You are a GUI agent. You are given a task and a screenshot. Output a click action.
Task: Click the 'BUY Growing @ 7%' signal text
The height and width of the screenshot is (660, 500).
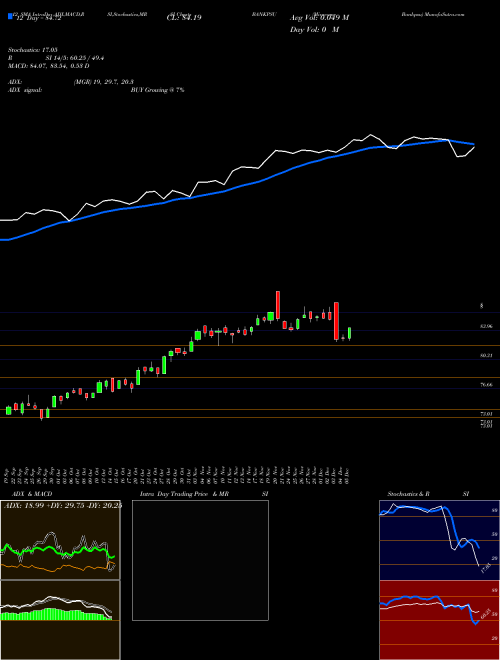157,90
